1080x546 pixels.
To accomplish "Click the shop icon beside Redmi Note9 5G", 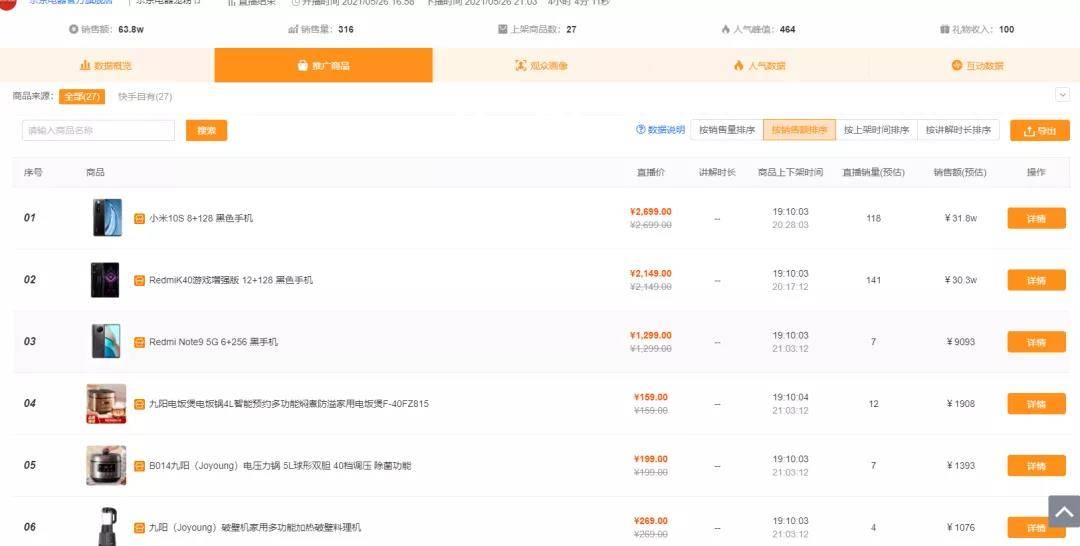I will pyautogui.click(x=139, y=342).
